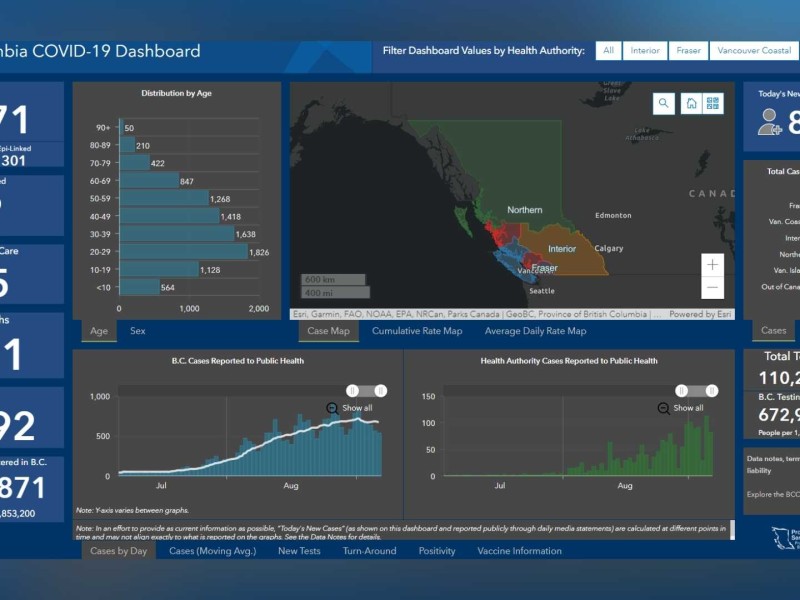Click the map home extent icon
This screenshot has width=800, height=600.
tap(690, 103)
